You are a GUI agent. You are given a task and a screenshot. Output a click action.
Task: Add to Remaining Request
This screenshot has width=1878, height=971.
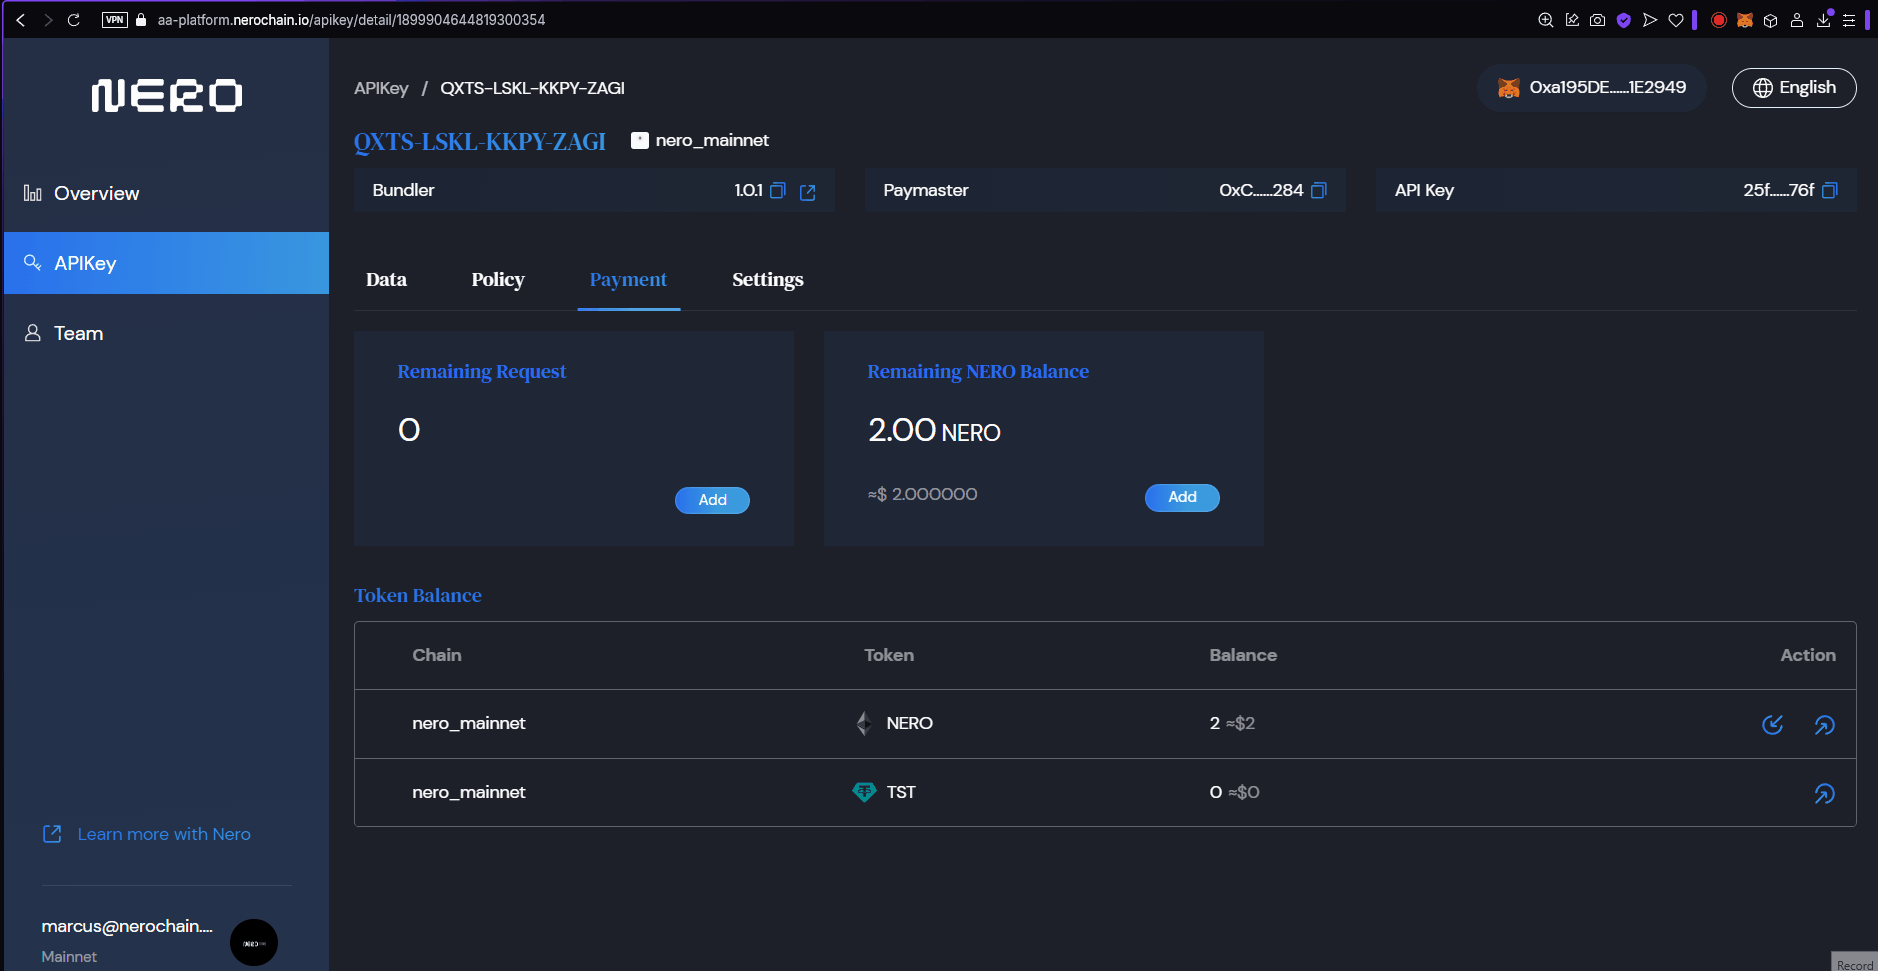(712, 500)
